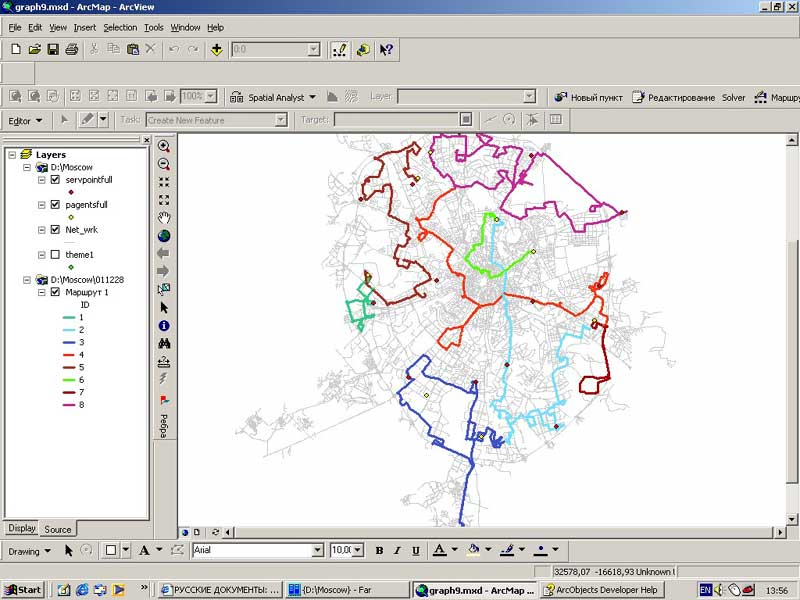Open the Insert menu
The width and height of the screenshot is (800, 600).
[x=85, y=28]
